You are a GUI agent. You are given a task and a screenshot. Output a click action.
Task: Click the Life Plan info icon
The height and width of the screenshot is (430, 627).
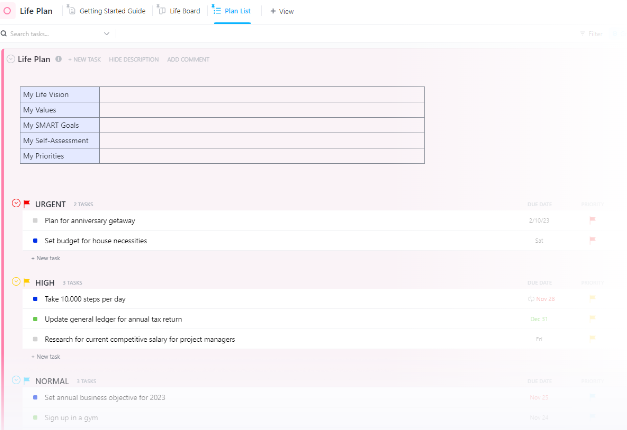58,59
